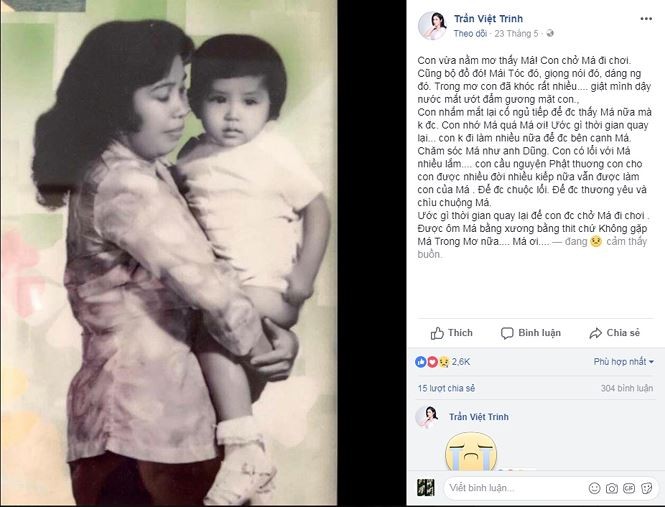Screen dimensions: 665x507
Task: Open the sticker picker icon
Action: tap(647, 488)
